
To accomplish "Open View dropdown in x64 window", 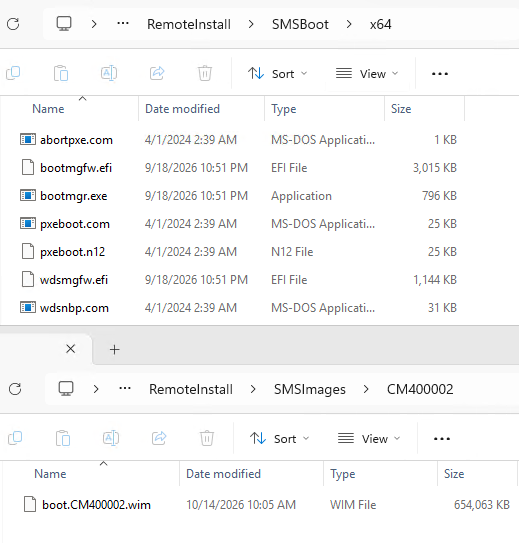I will click(367, 74).
